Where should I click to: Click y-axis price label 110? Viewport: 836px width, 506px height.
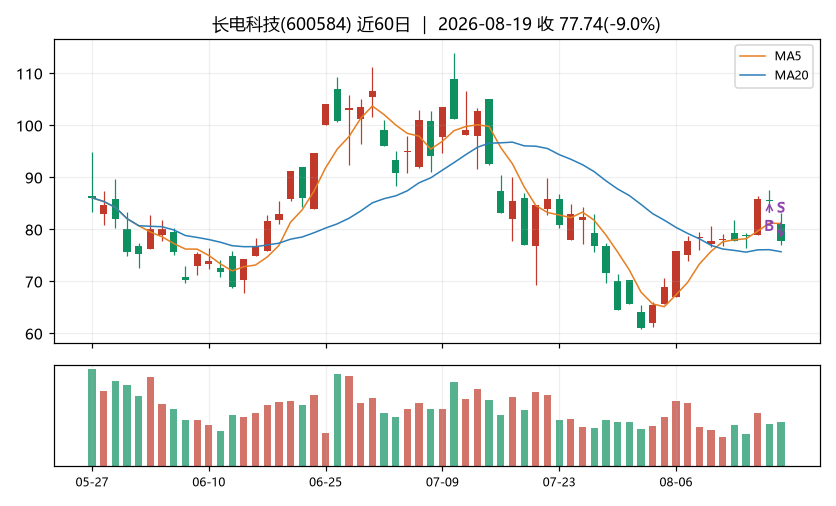click(29, 74)
